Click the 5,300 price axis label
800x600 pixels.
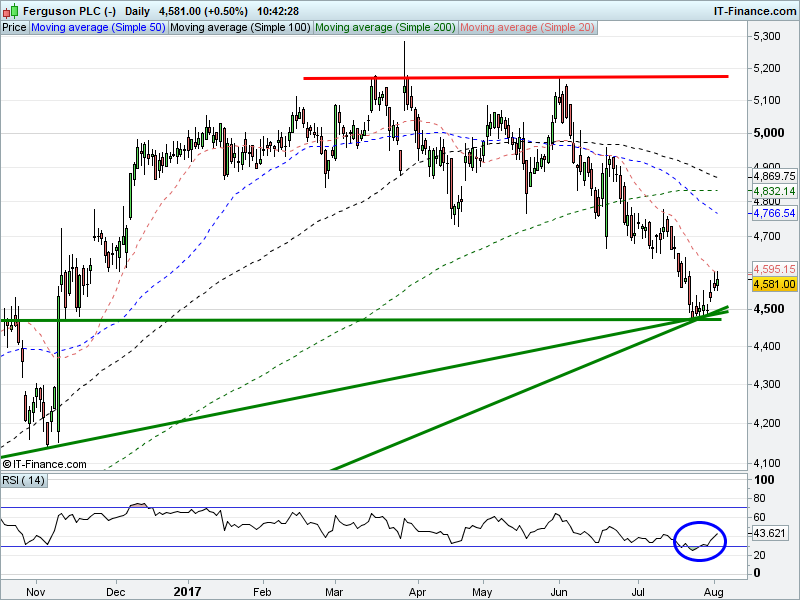[767, 36]
